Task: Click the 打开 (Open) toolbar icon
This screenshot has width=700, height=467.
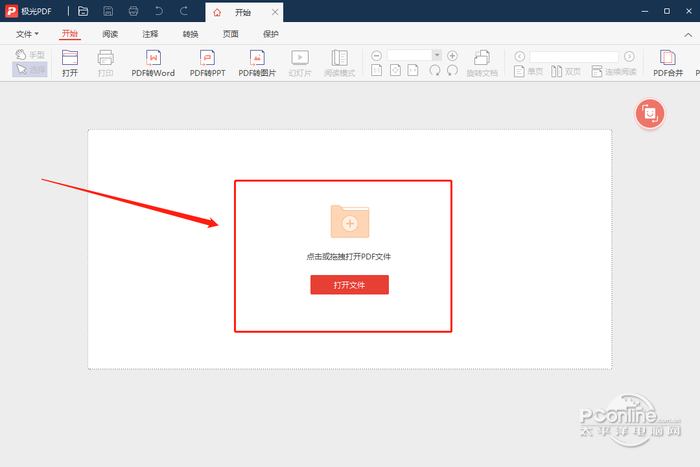Action: click(70, 63)
